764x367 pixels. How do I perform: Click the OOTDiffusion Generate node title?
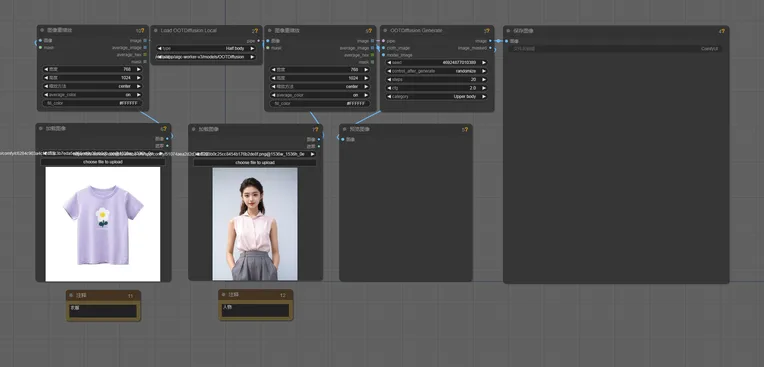pyautogui.click(x=416, y=31)
